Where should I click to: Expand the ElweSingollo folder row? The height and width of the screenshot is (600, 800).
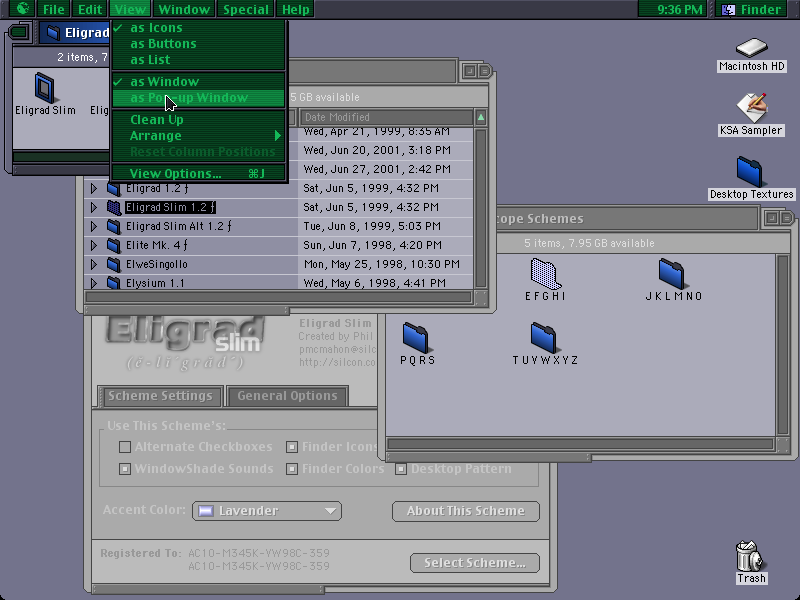coord(93,264)
